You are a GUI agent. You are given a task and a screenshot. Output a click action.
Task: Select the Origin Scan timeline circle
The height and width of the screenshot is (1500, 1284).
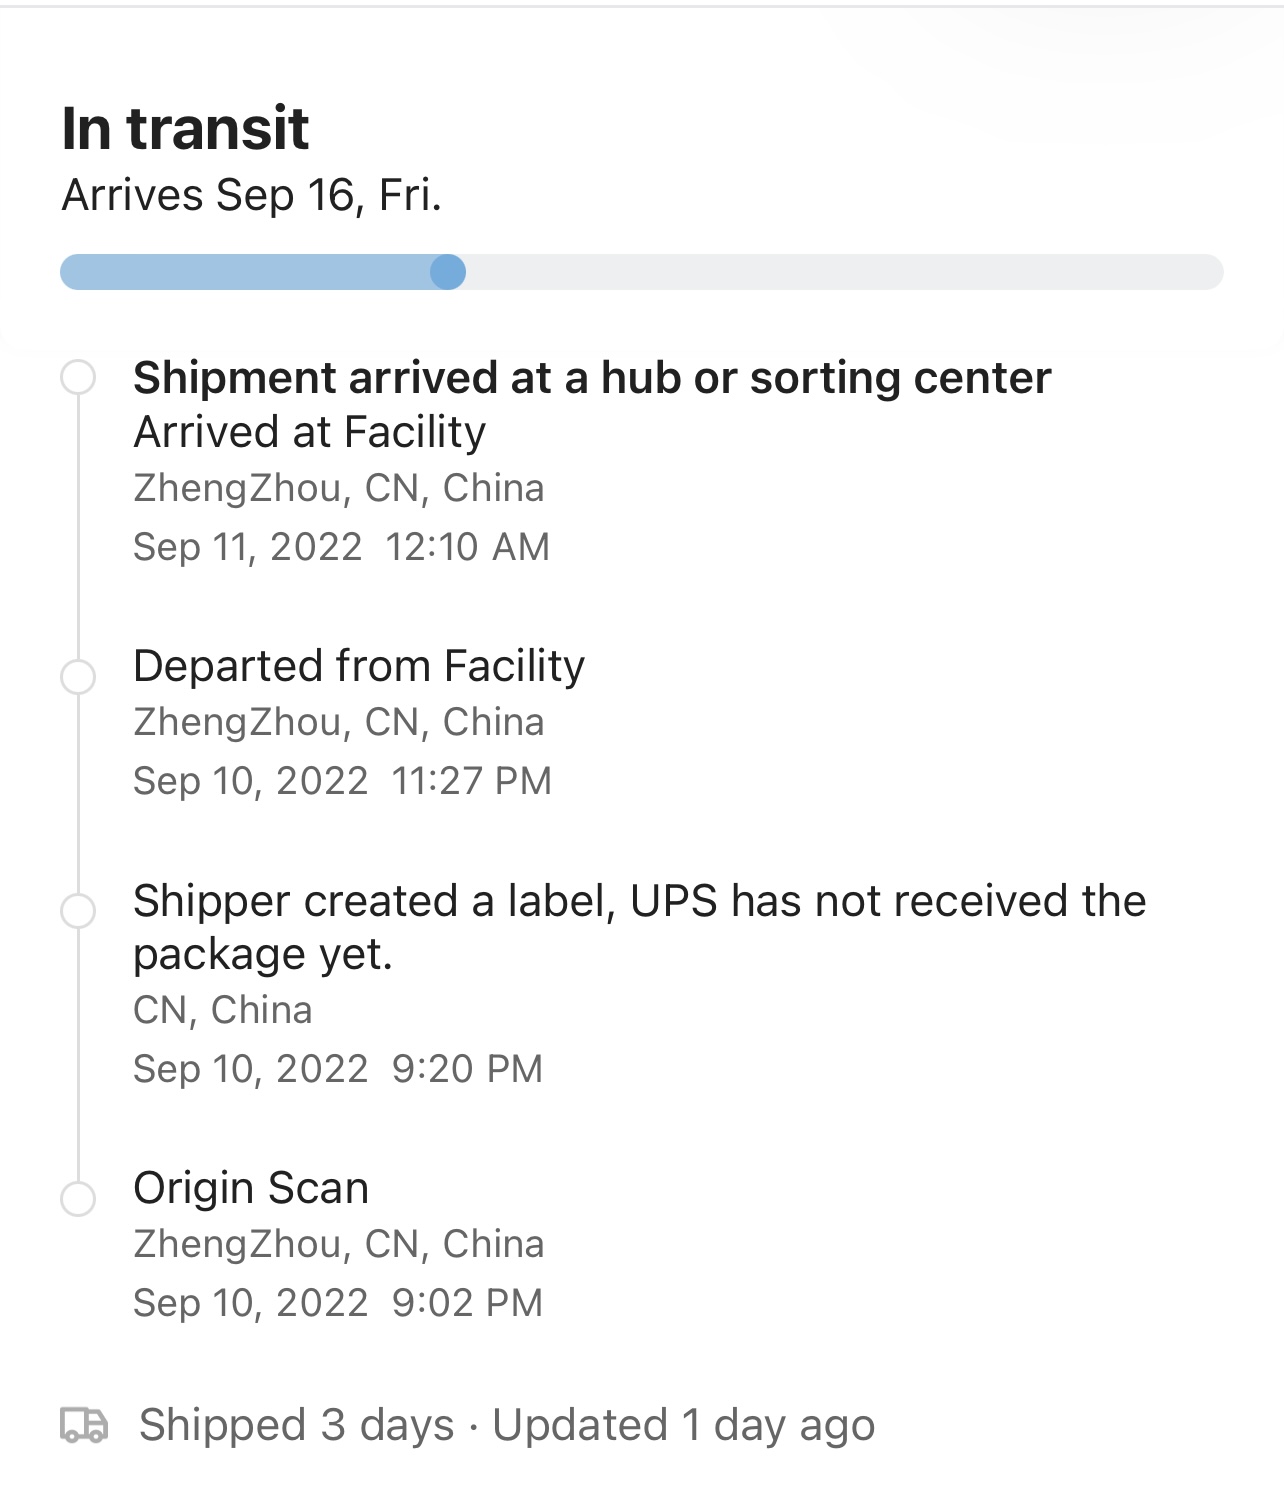(78, 1198)
